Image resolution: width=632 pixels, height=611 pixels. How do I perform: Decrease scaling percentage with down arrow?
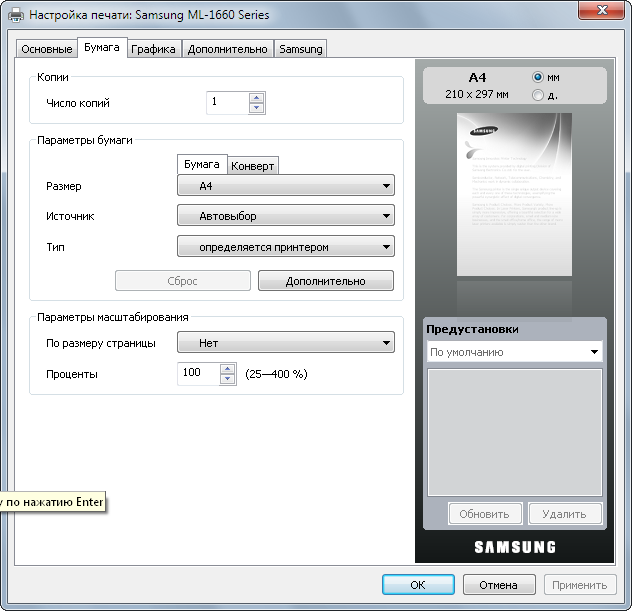coord(227,379)
